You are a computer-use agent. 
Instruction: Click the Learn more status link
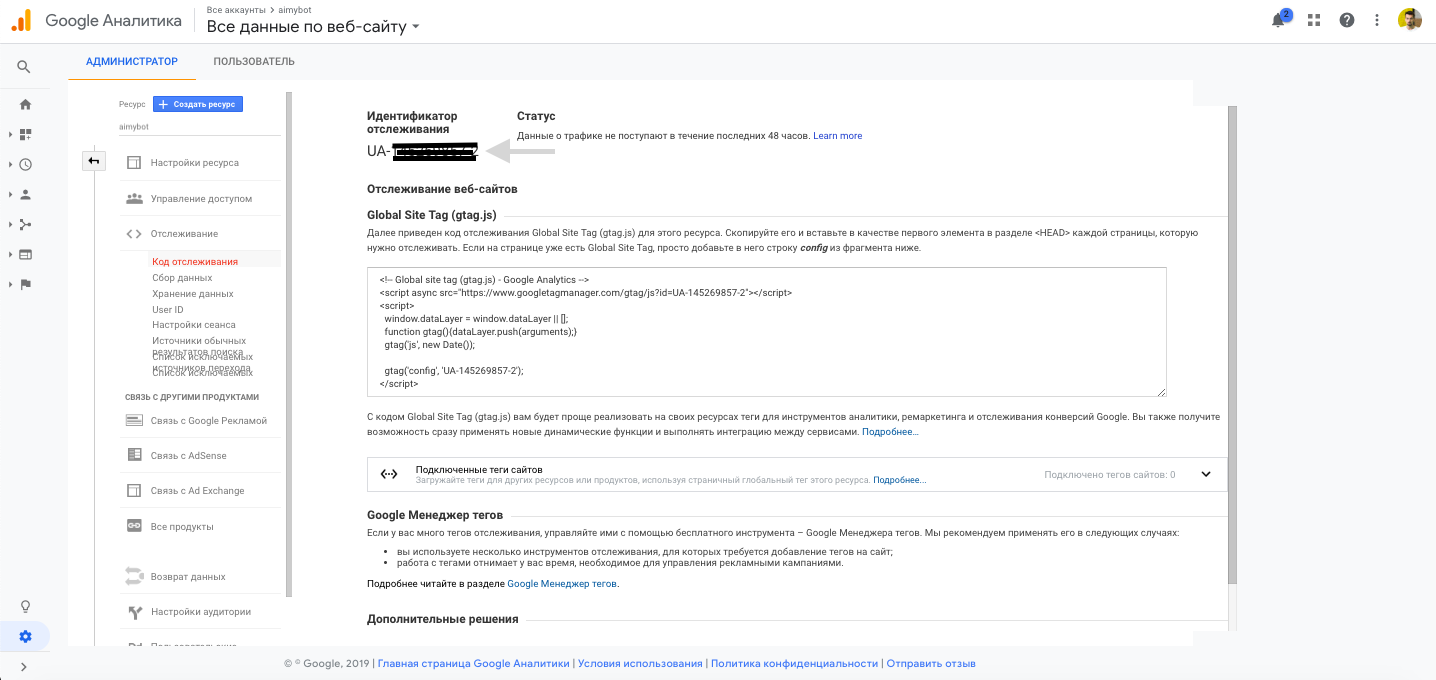click(x=837, y=136)
